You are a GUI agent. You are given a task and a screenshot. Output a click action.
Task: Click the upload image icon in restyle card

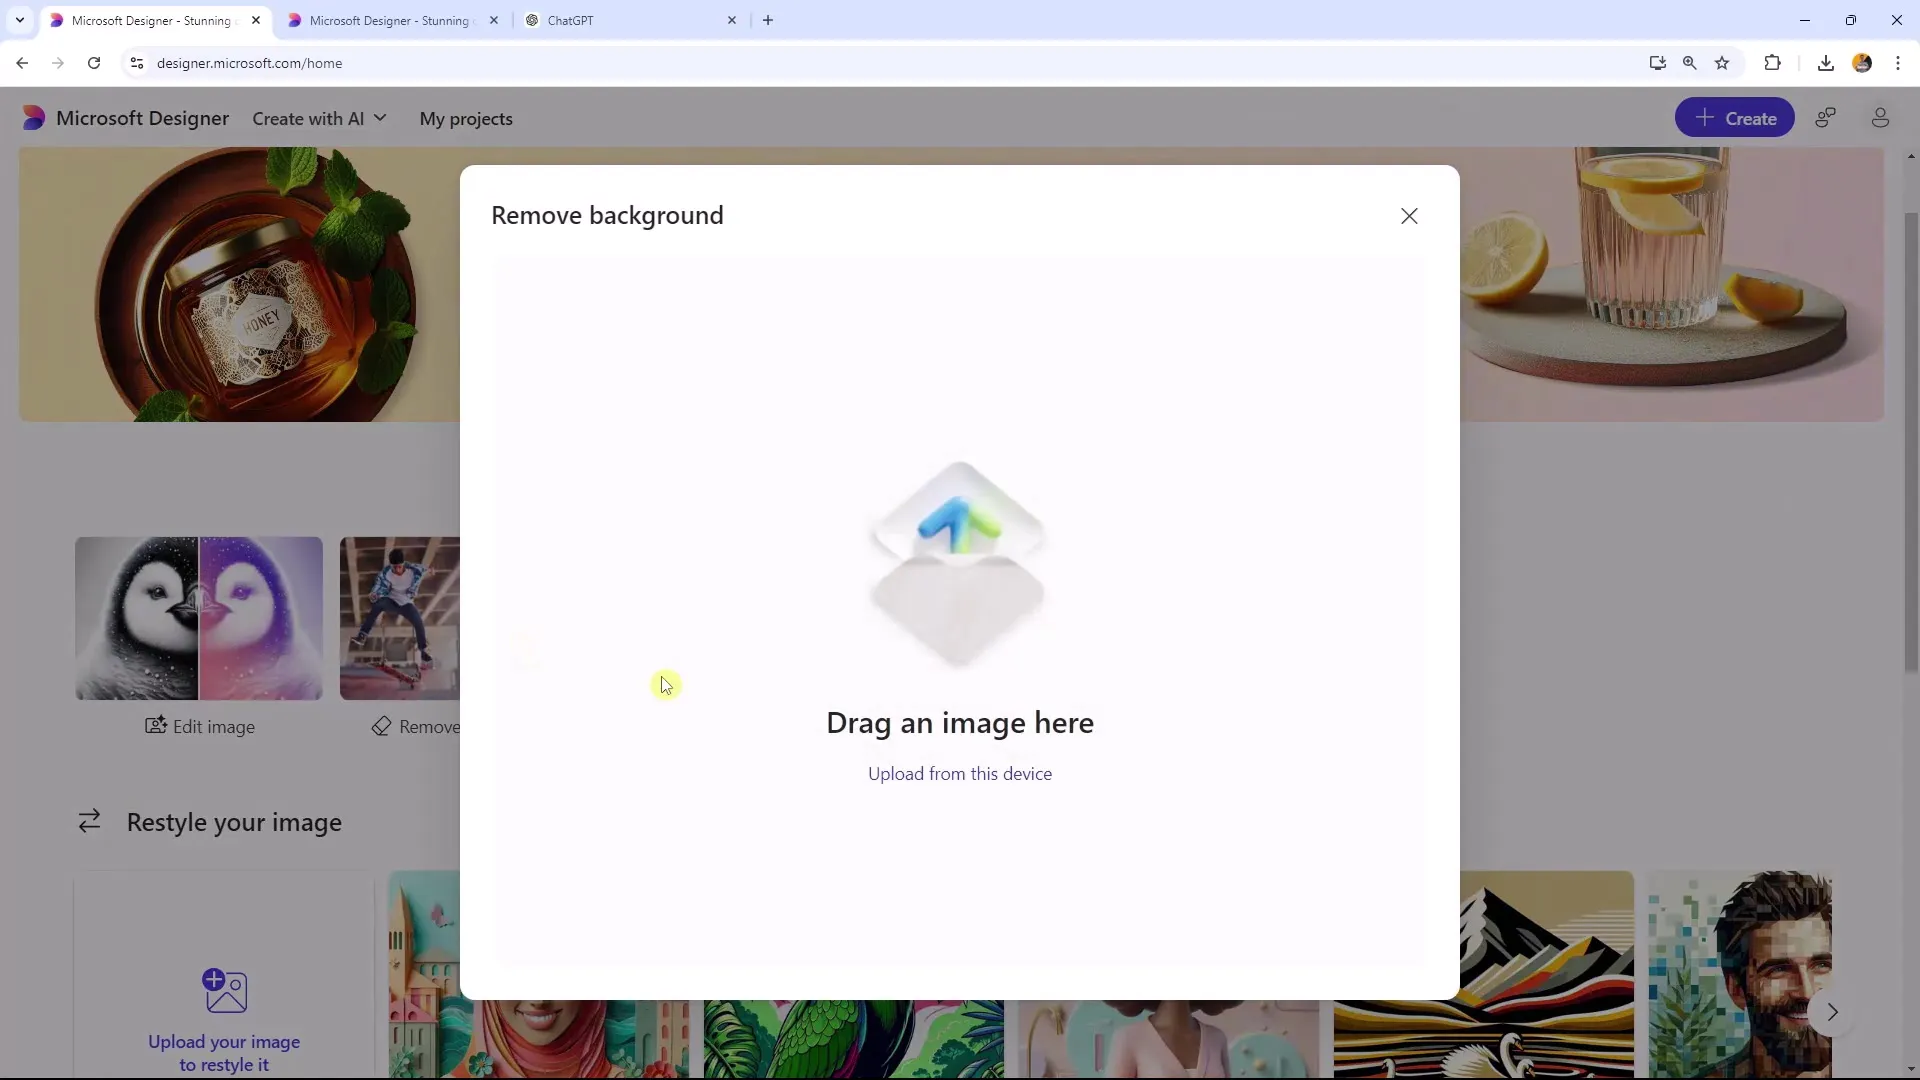click(x=225, y=991)
